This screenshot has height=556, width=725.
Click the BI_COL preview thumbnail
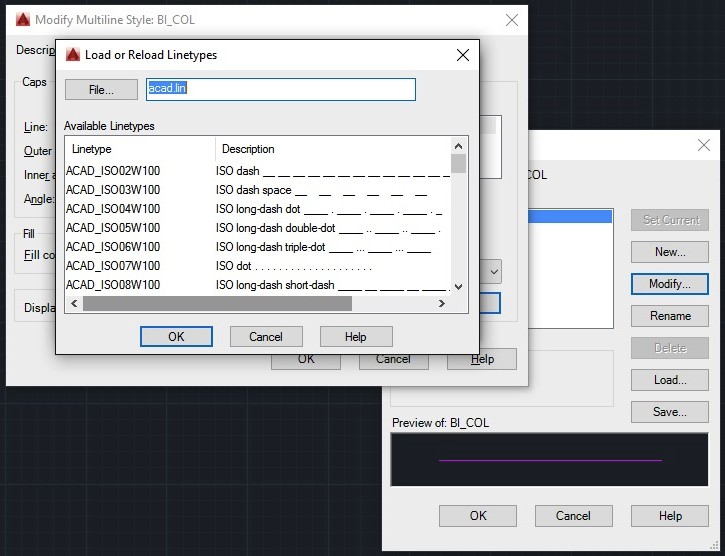point(549,459)
